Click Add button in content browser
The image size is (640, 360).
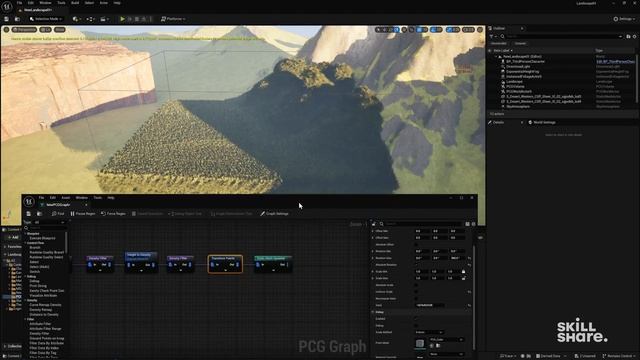[13, 237]
